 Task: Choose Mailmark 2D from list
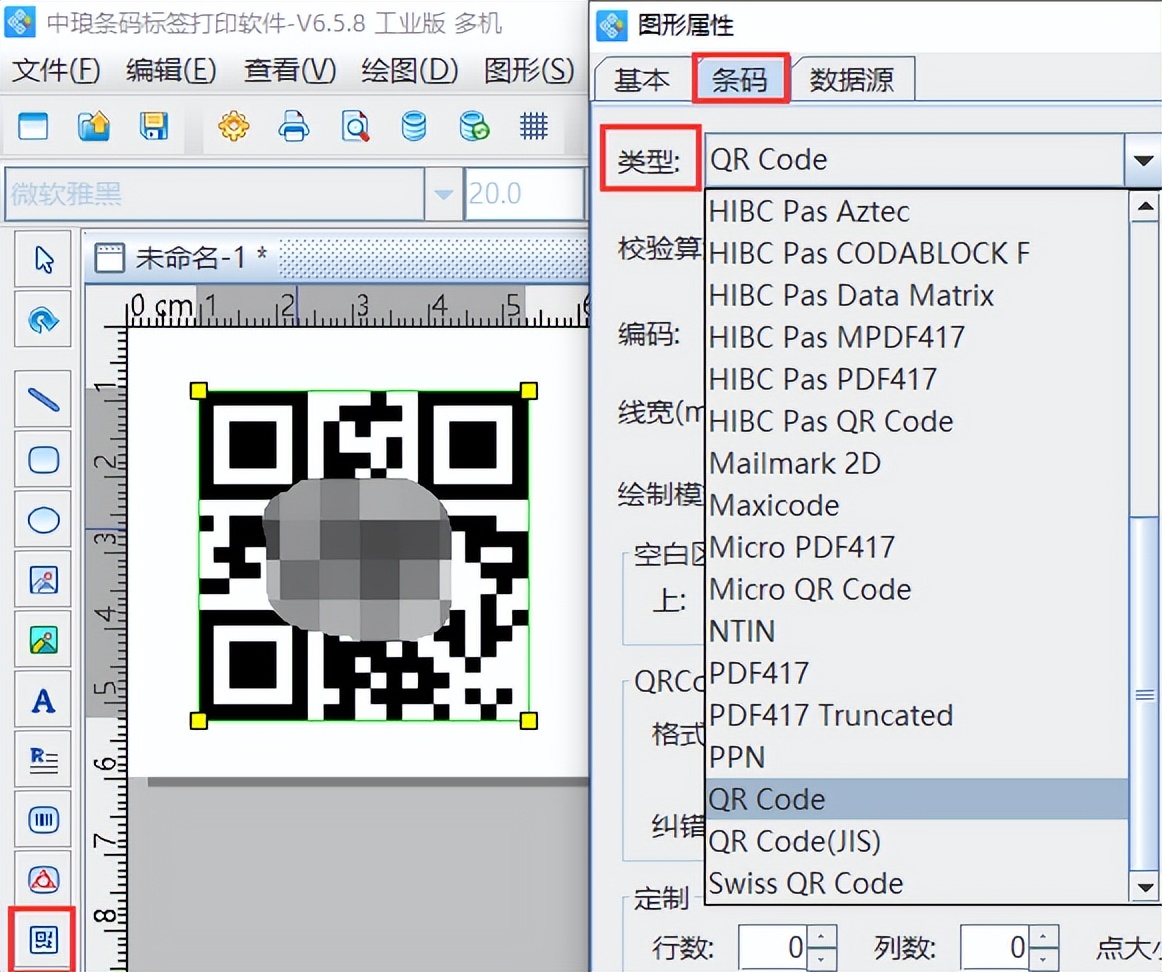916,464
